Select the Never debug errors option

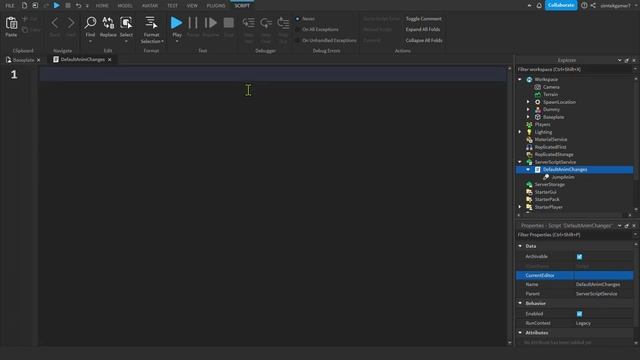coord(298,19)
